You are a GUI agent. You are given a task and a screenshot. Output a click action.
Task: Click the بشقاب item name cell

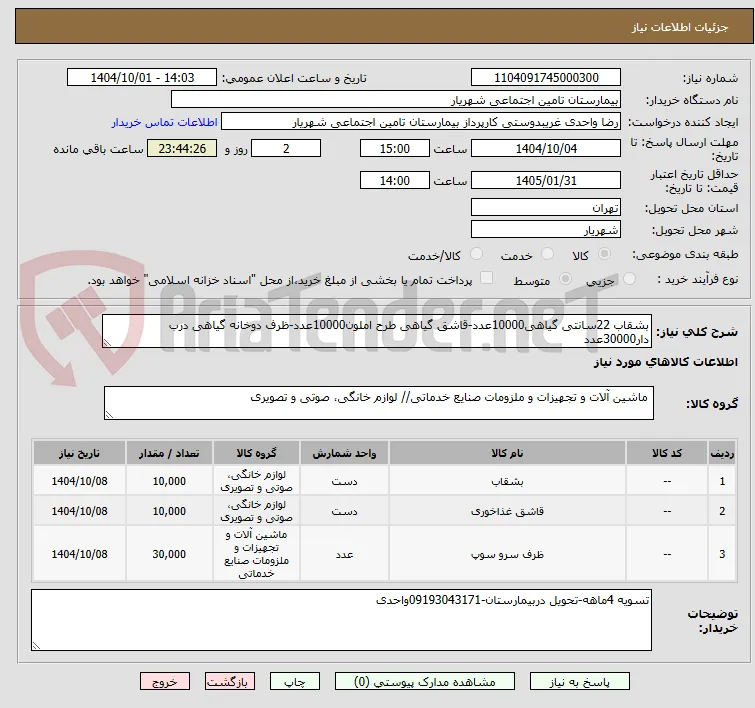tap(508, 481)
